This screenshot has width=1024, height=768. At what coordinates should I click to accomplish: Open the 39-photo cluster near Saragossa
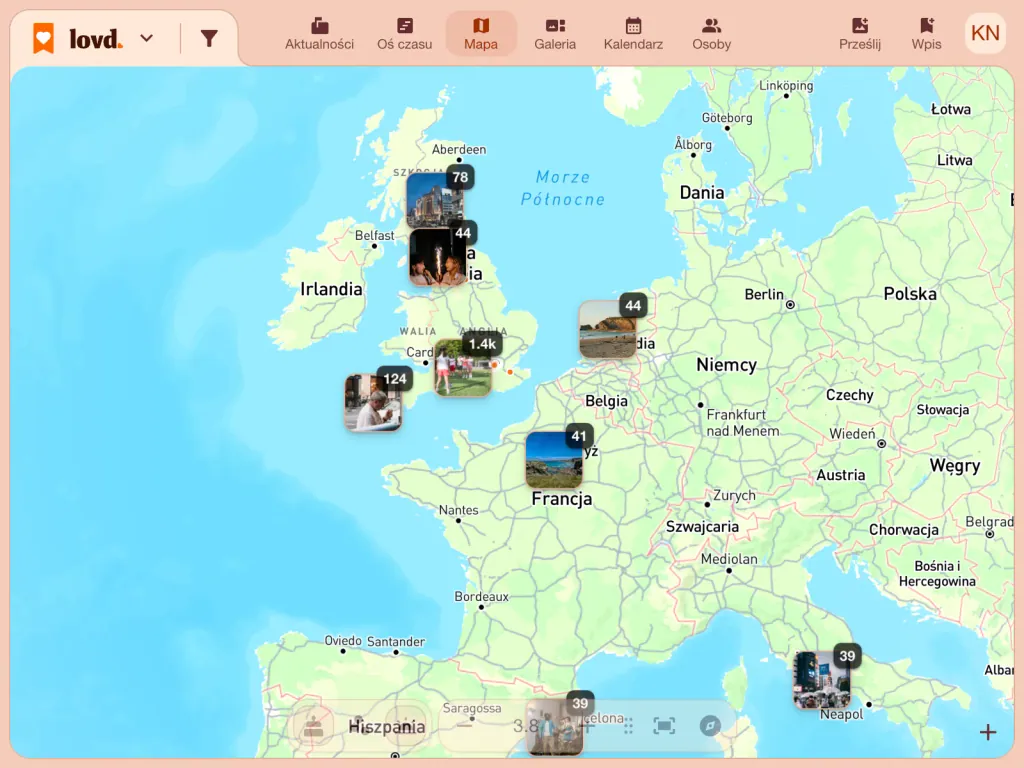click(555, 728)
